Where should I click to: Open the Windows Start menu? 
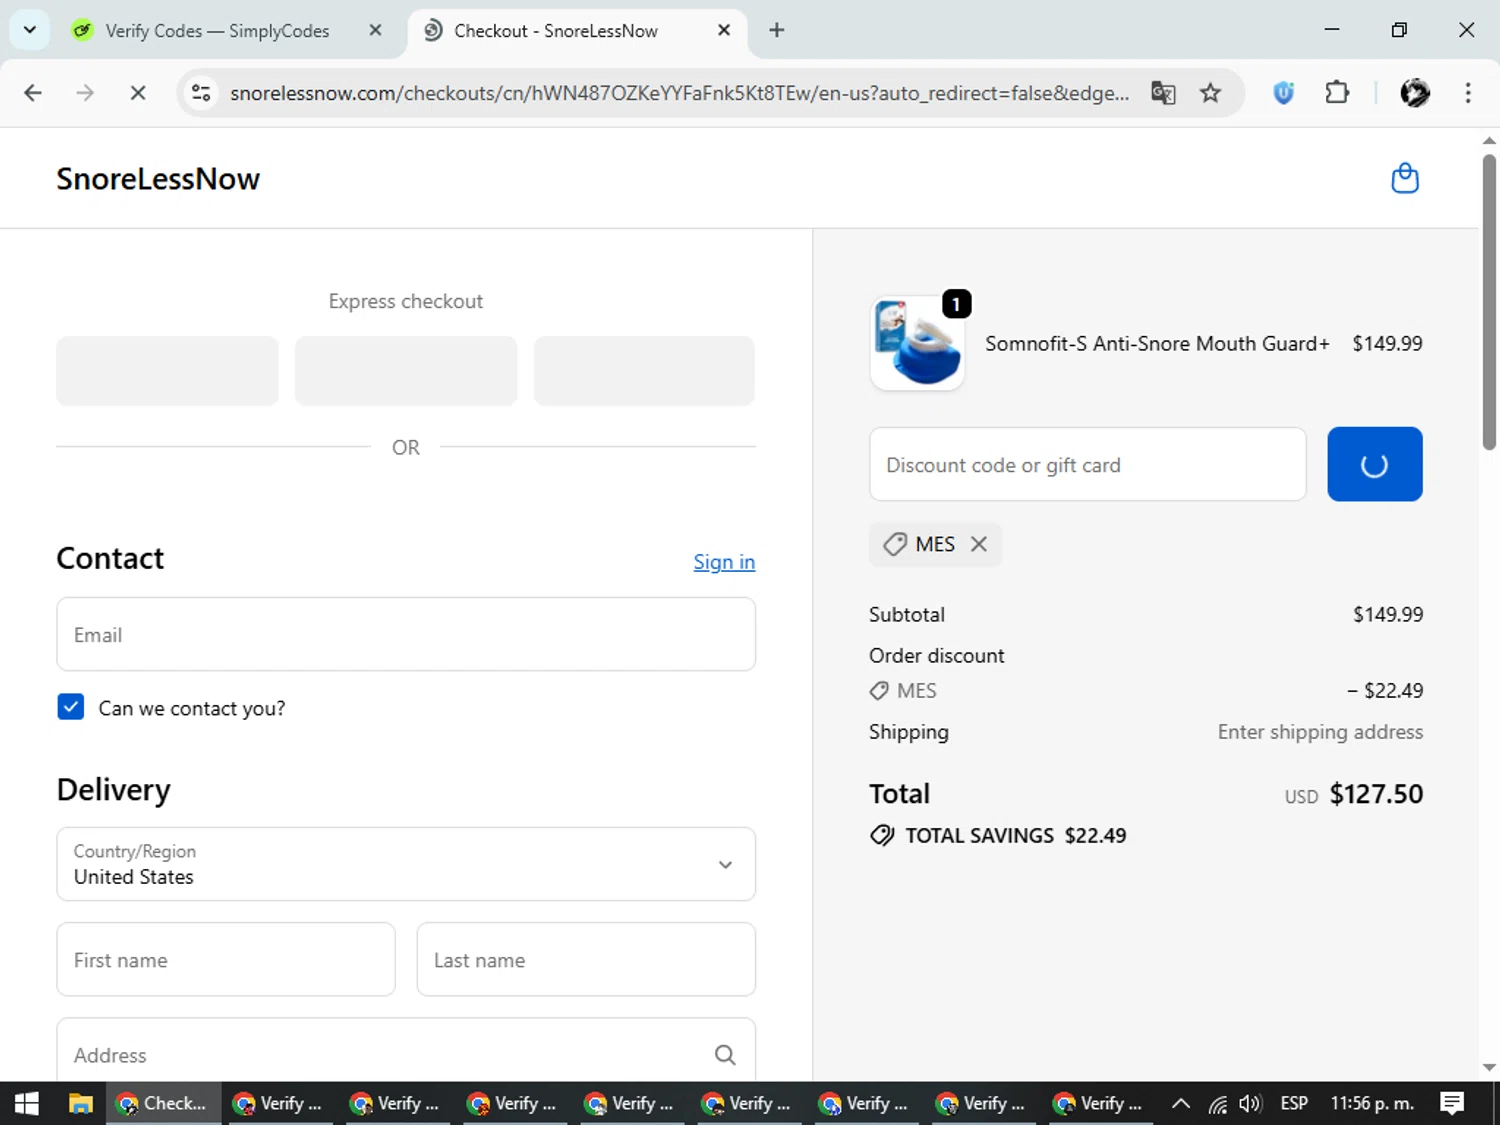coord(27,1103)
